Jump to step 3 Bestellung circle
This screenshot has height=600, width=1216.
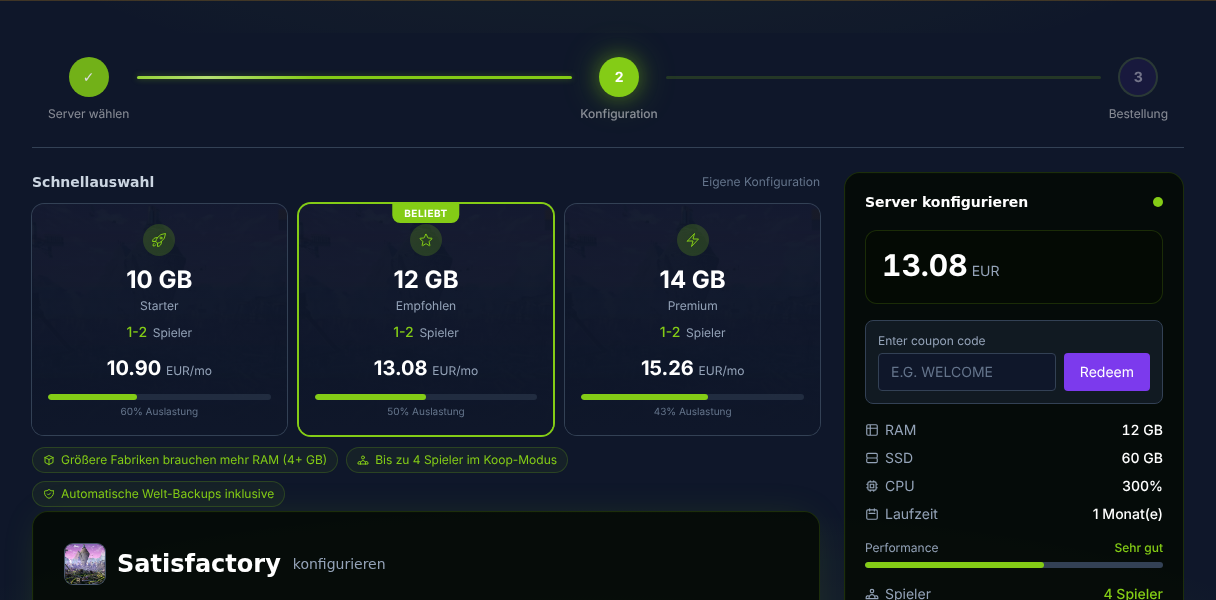tap(1138, 77)
